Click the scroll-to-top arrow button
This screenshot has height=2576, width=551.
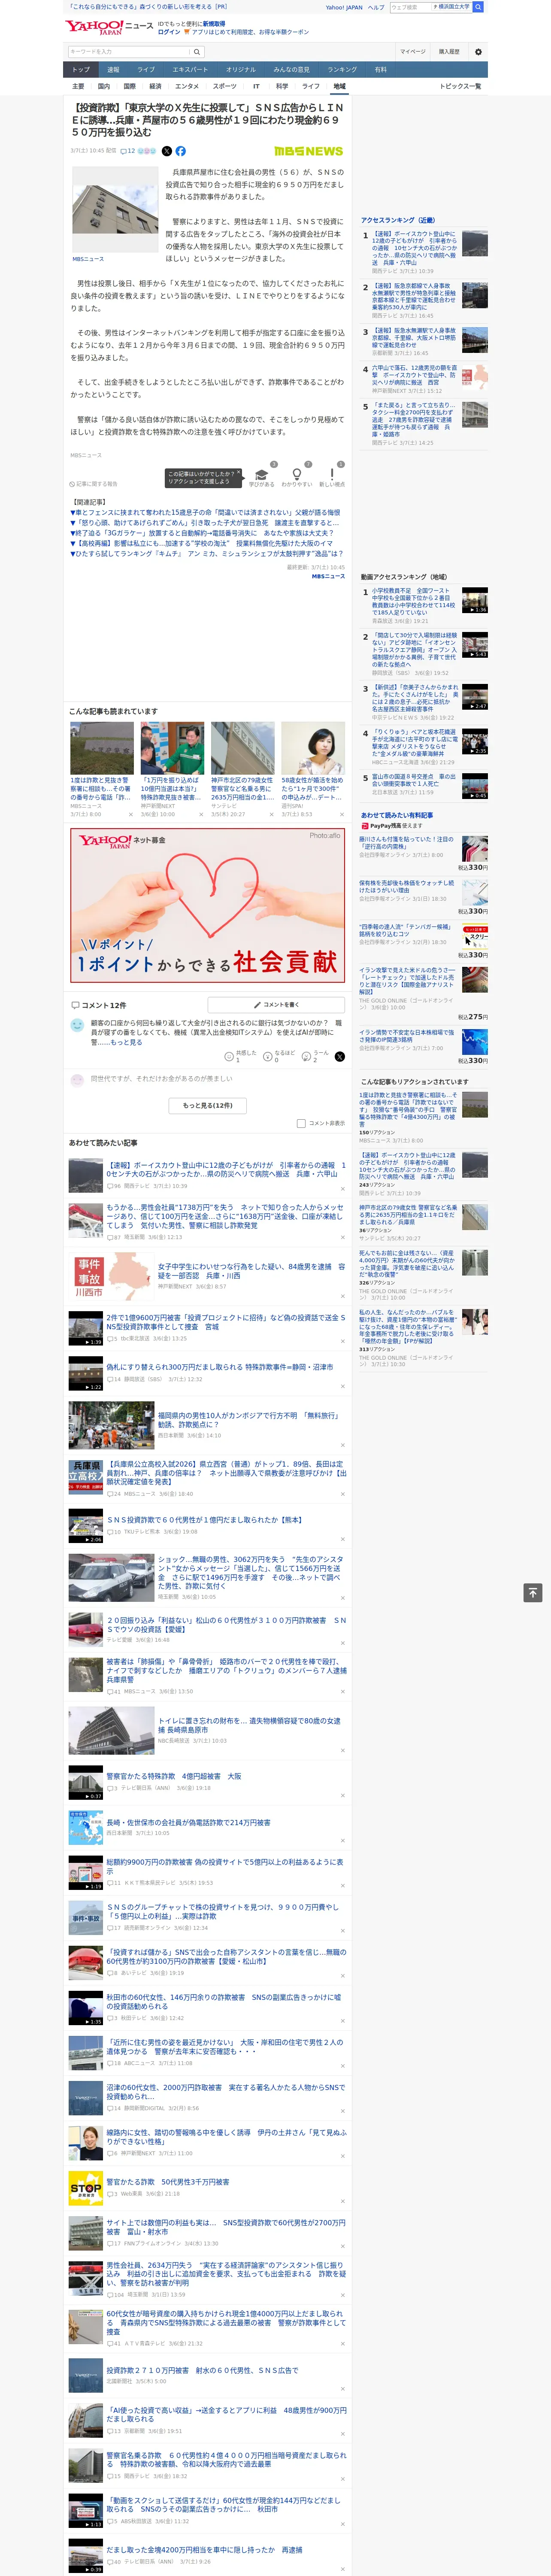(533, 1593)
